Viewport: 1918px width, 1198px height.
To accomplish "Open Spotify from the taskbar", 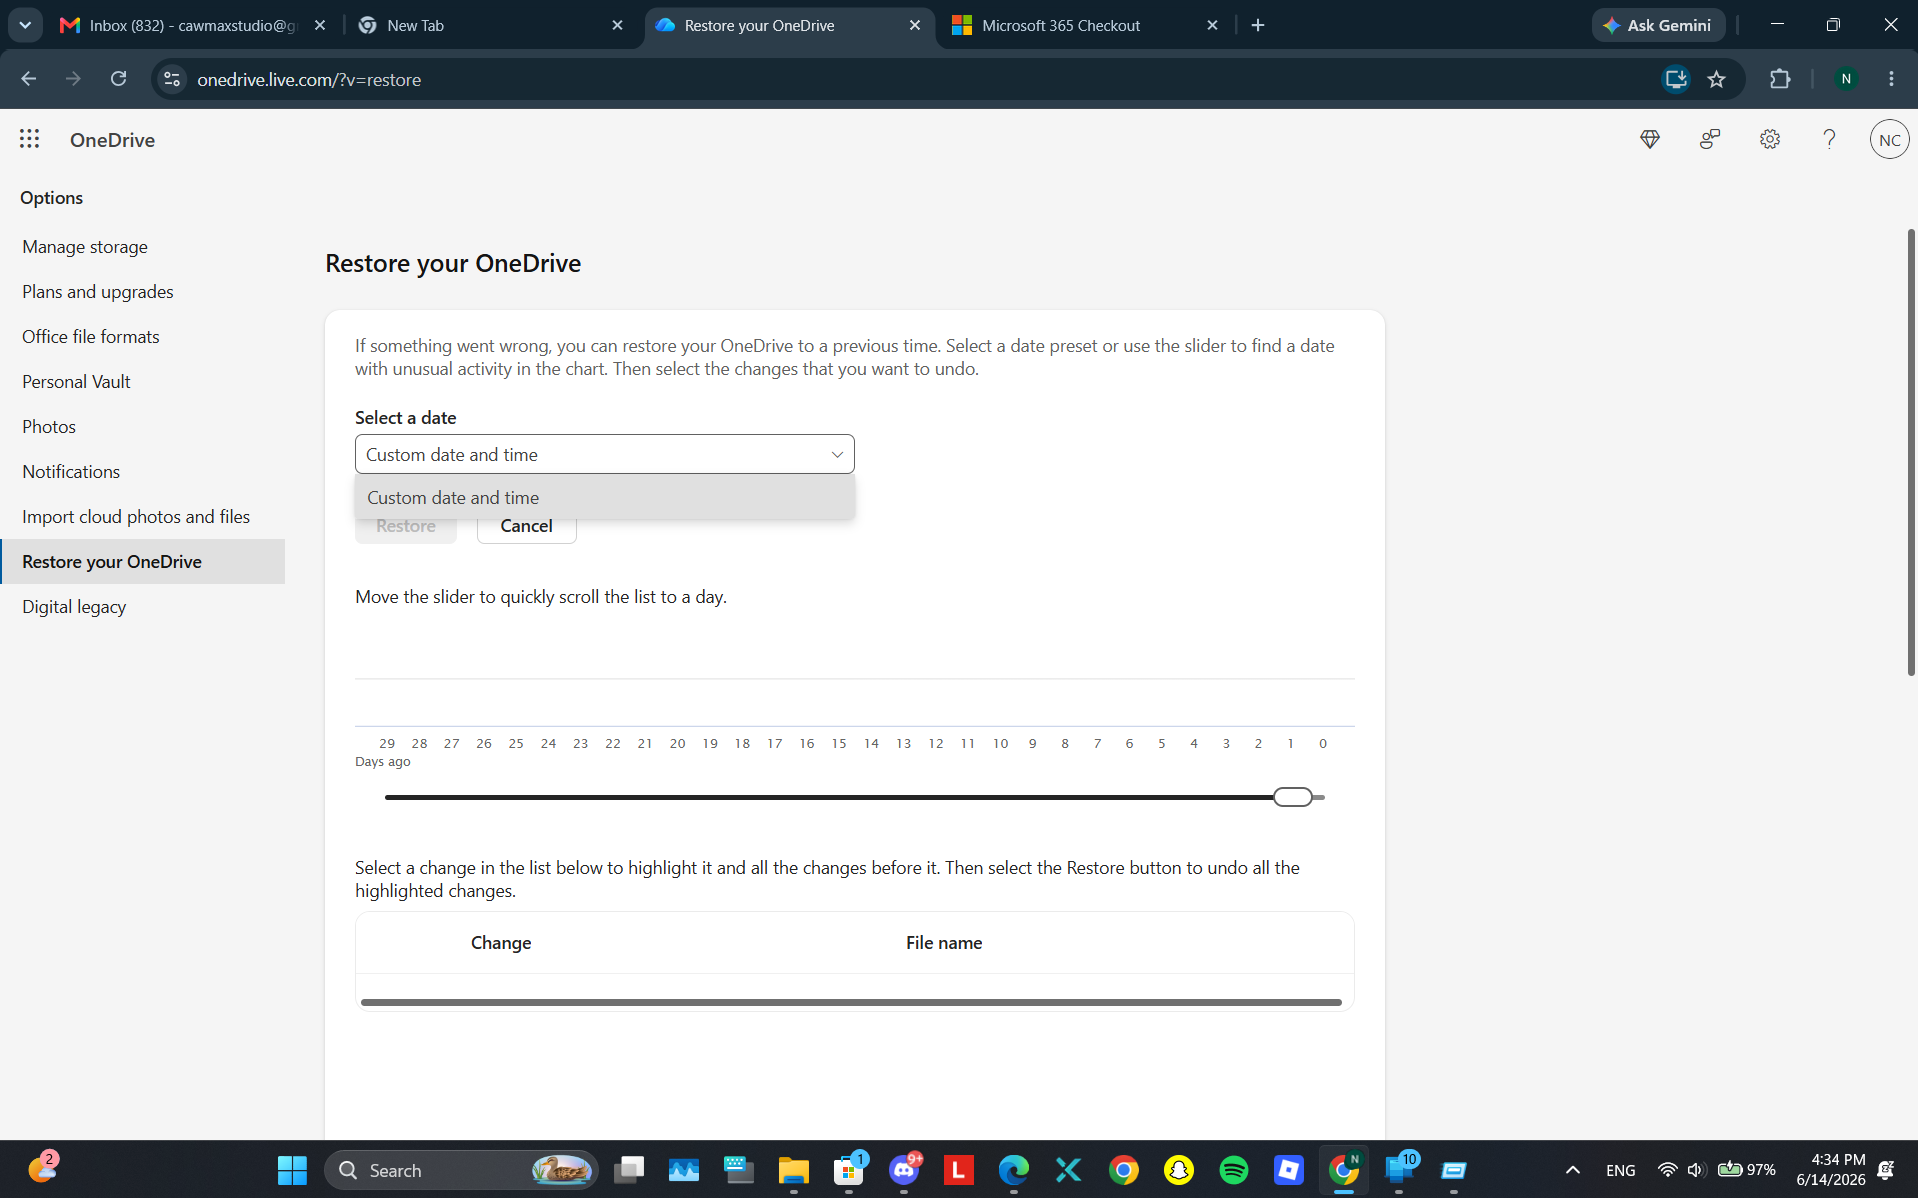I will (x=1234, y=1170).
